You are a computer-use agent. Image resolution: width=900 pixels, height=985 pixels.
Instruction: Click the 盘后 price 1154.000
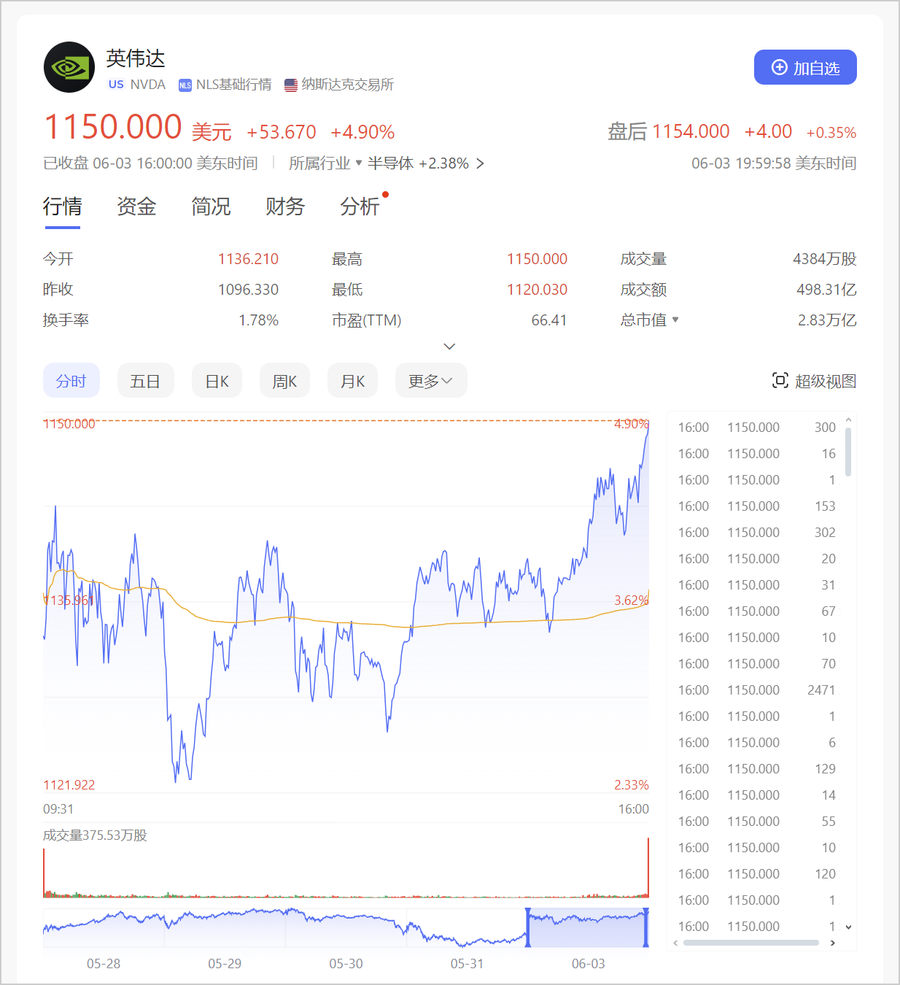click(x=691, y=131)
